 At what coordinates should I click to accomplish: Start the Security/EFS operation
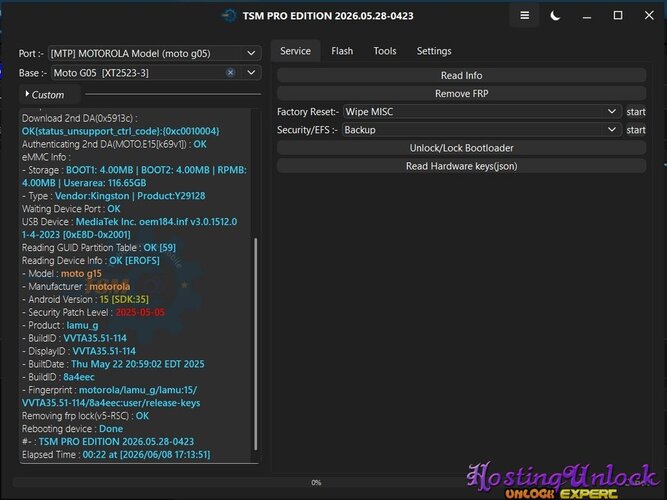pyautogui.click(x=636, y=130)
